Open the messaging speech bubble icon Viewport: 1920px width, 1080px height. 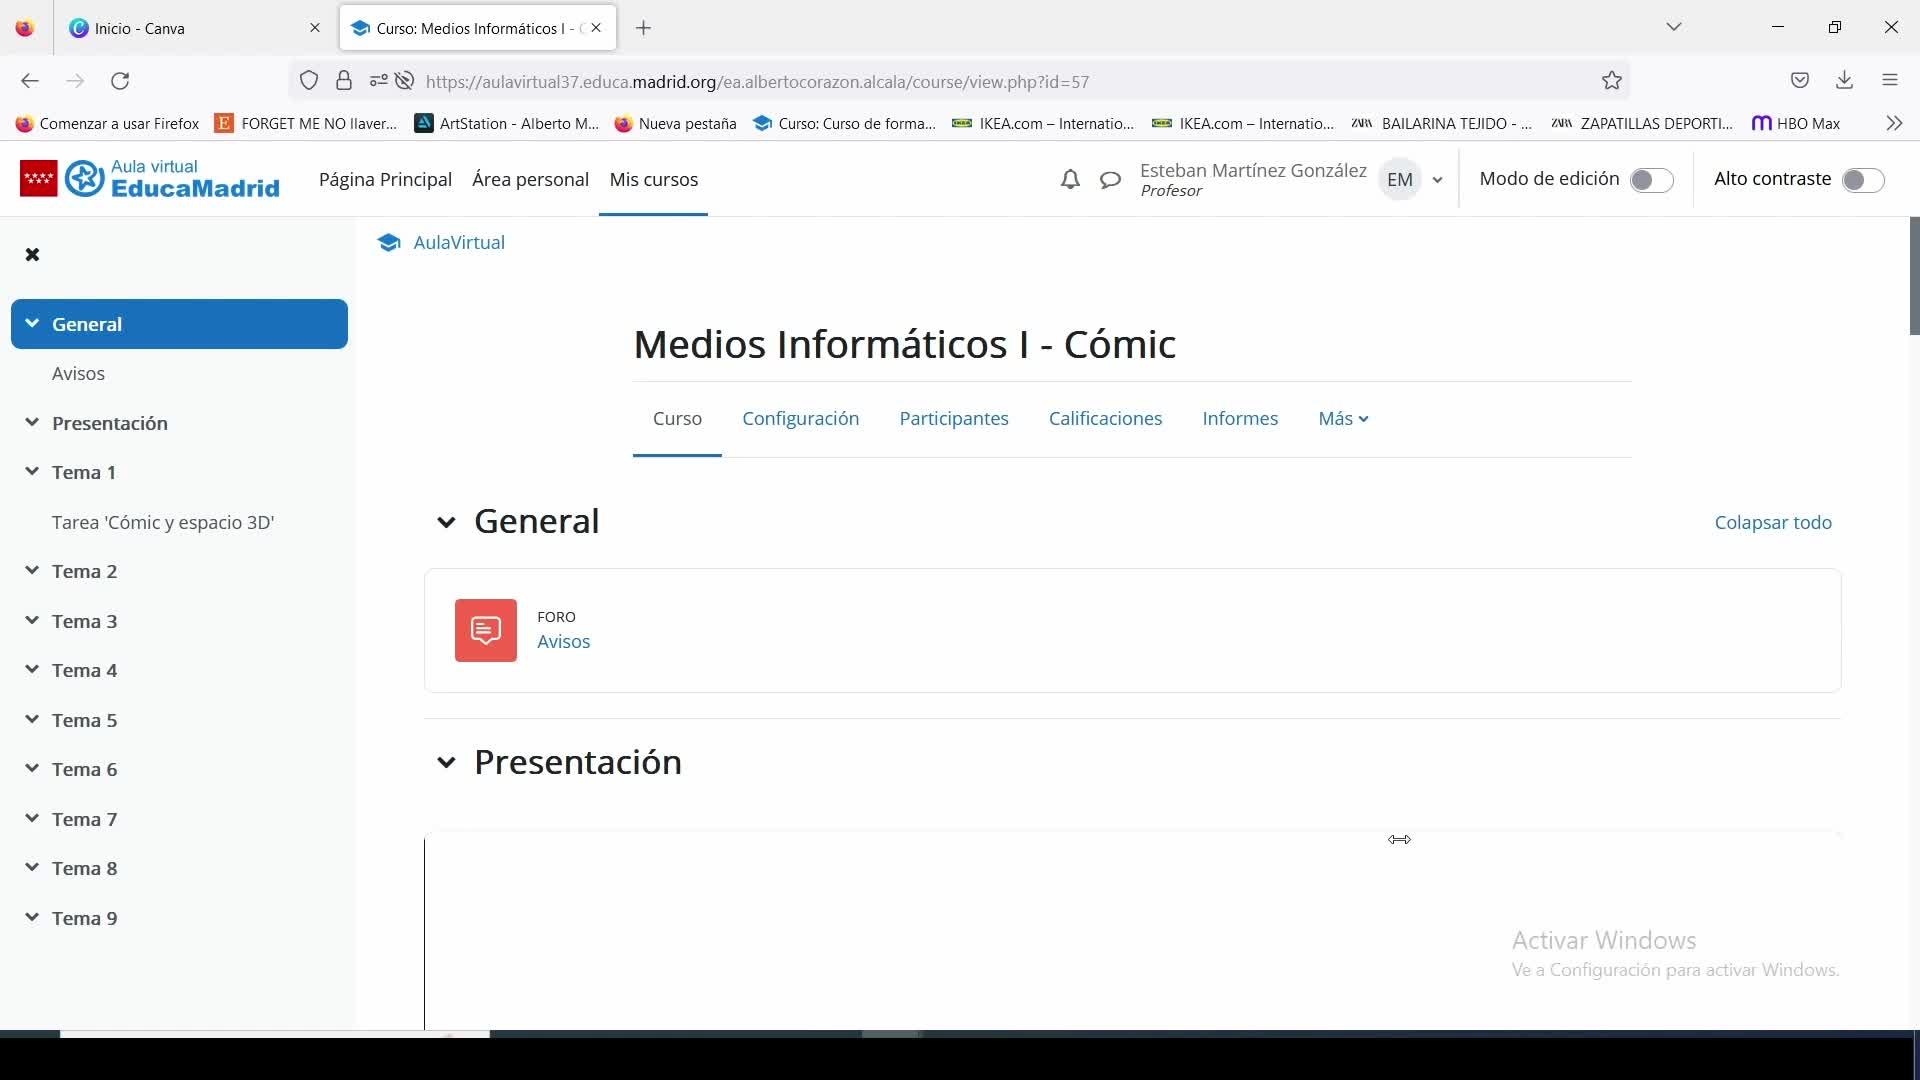click(1110, 180)
